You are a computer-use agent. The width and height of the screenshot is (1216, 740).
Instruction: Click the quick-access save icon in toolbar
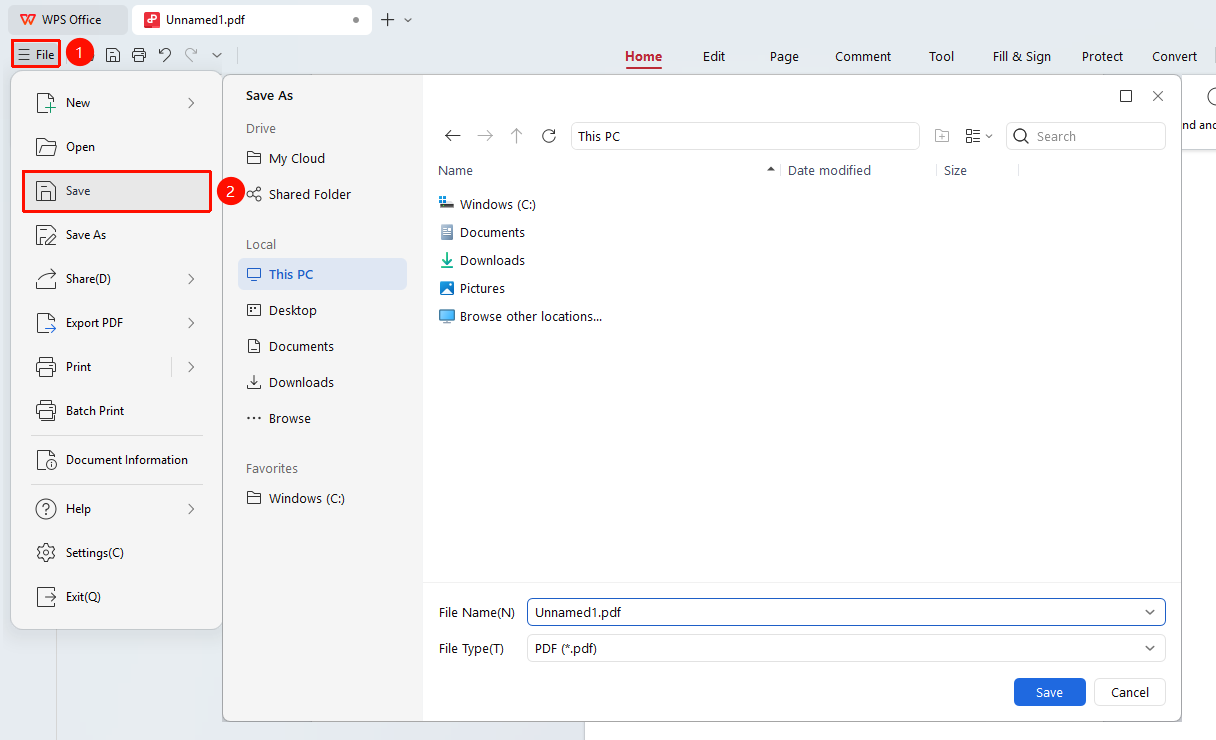click(x=113, y=55)
